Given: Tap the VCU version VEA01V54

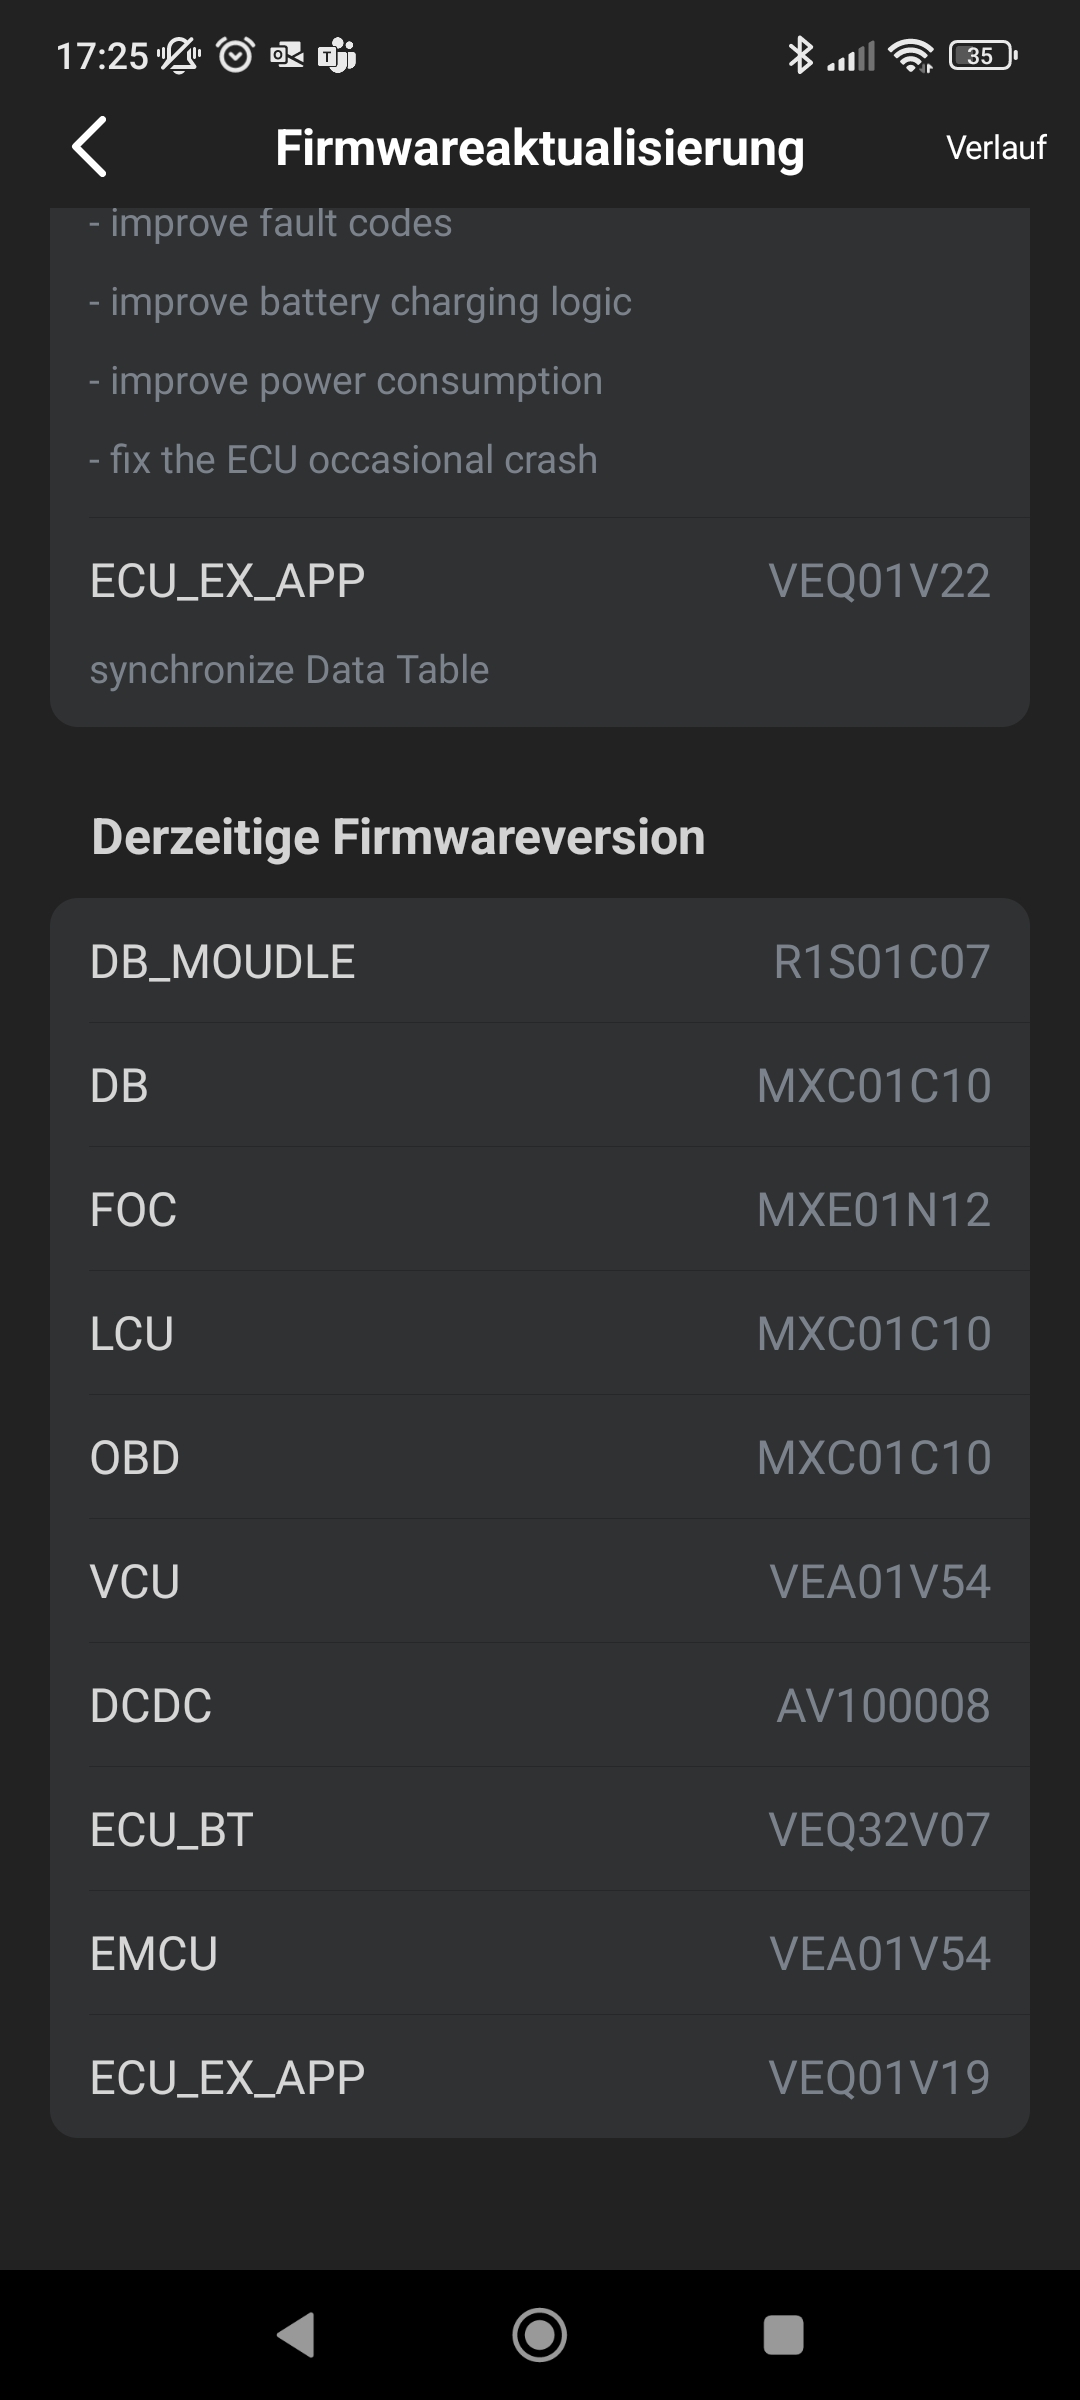Looking at the screenshot, I should coord(879,1582).
